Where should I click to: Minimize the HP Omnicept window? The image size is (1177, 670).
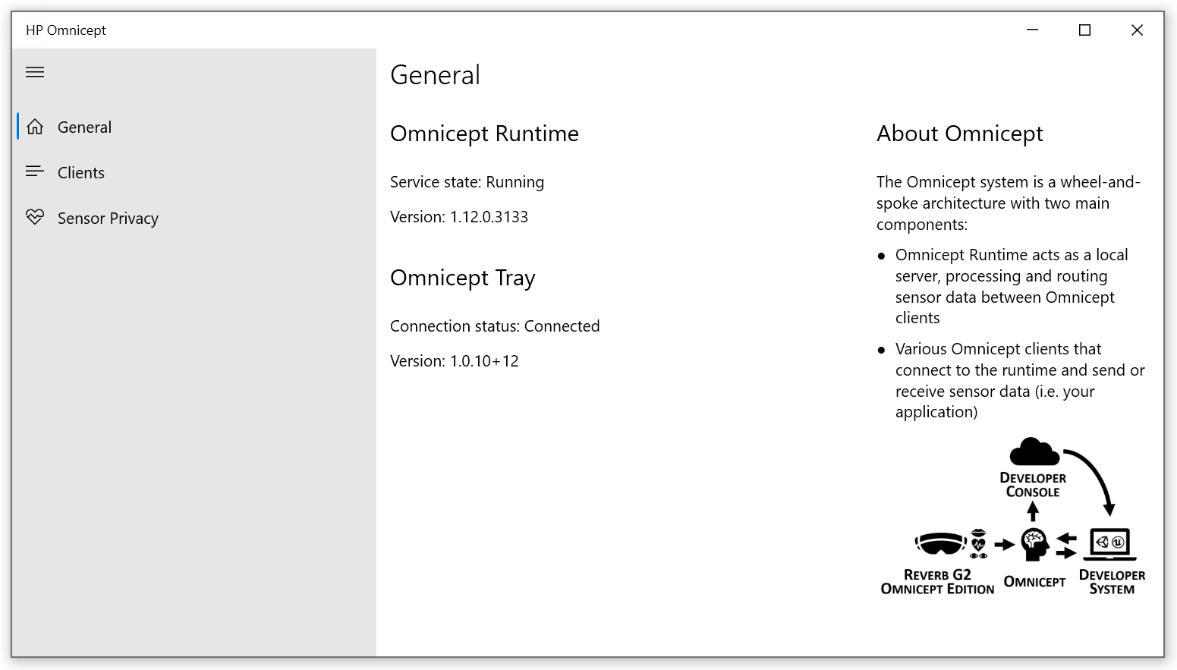point(1033,30)
